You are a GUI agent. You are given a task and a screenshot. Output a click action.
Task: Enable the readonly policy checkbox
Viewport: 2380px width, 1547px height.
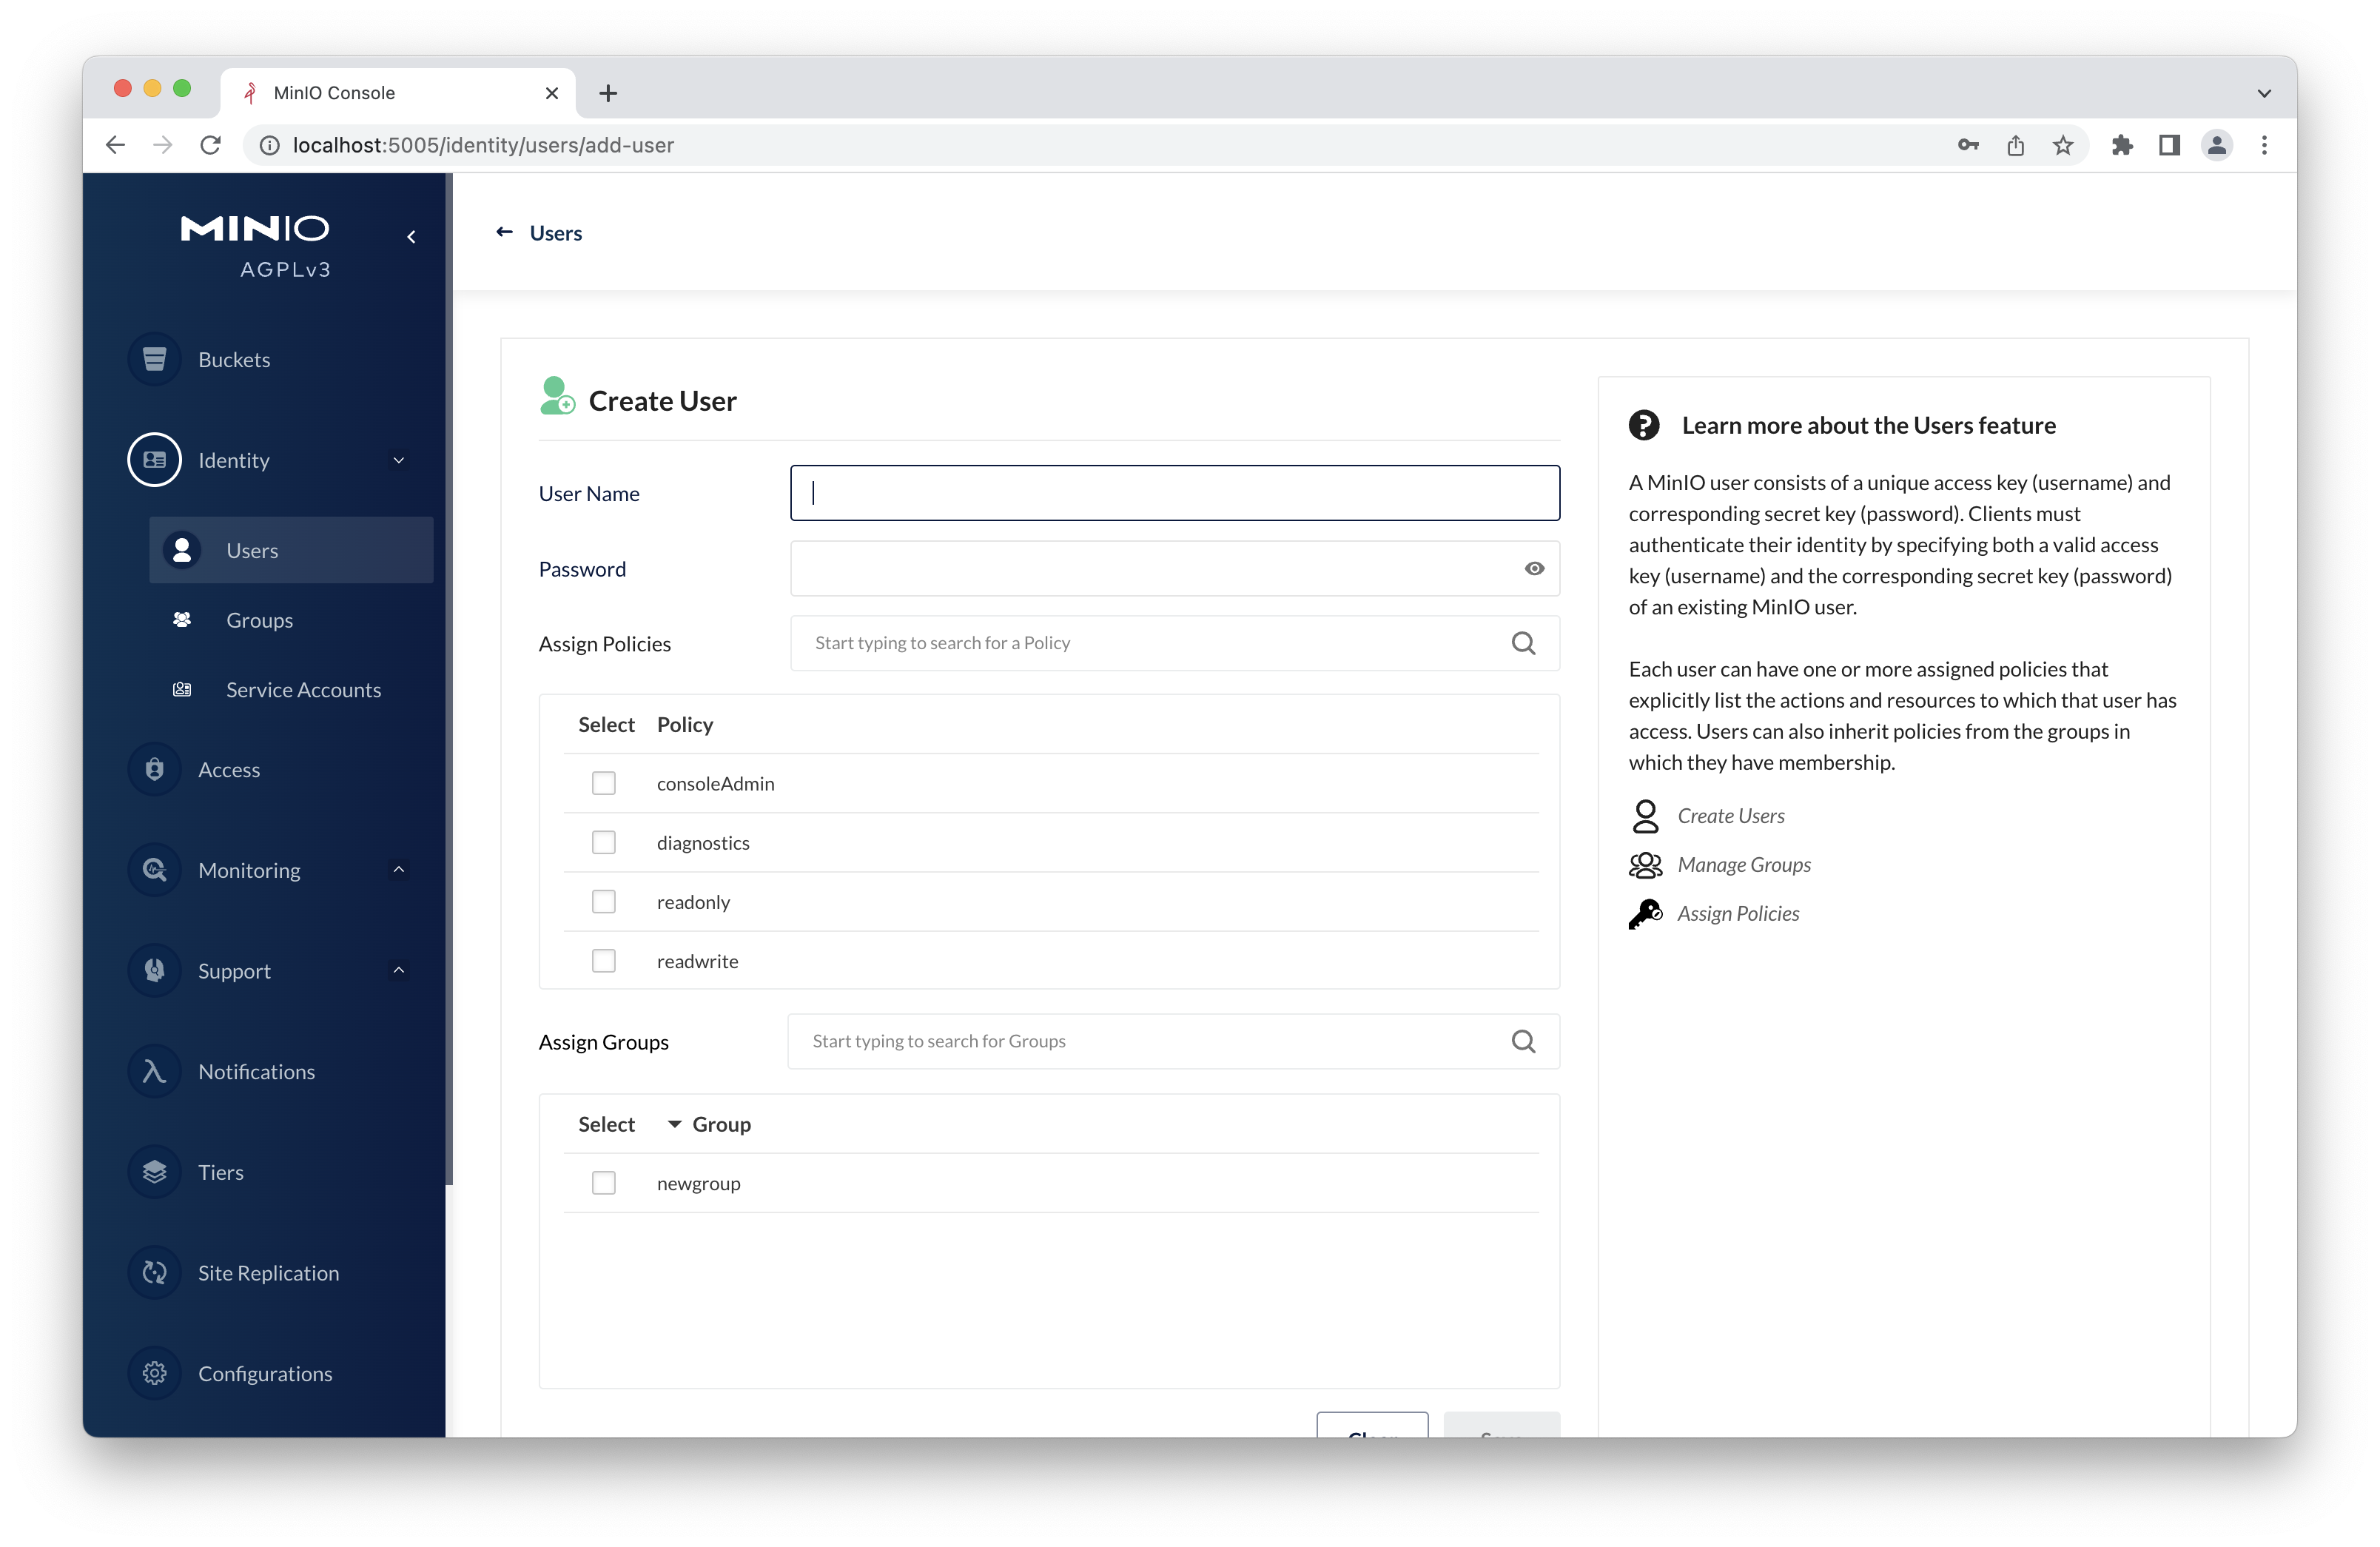[603, 901]
